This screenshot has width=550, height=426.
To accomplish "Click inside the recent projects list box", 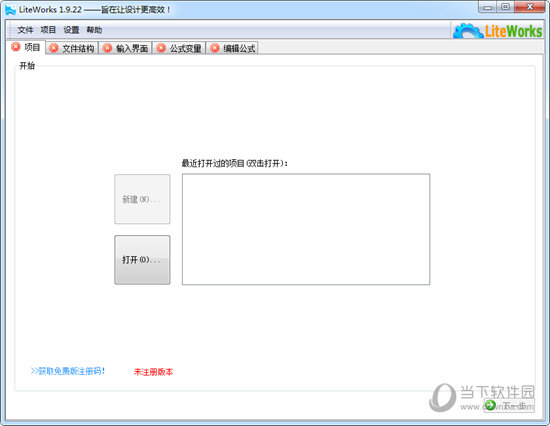I will pyautogui.click(x=306, y=229).
